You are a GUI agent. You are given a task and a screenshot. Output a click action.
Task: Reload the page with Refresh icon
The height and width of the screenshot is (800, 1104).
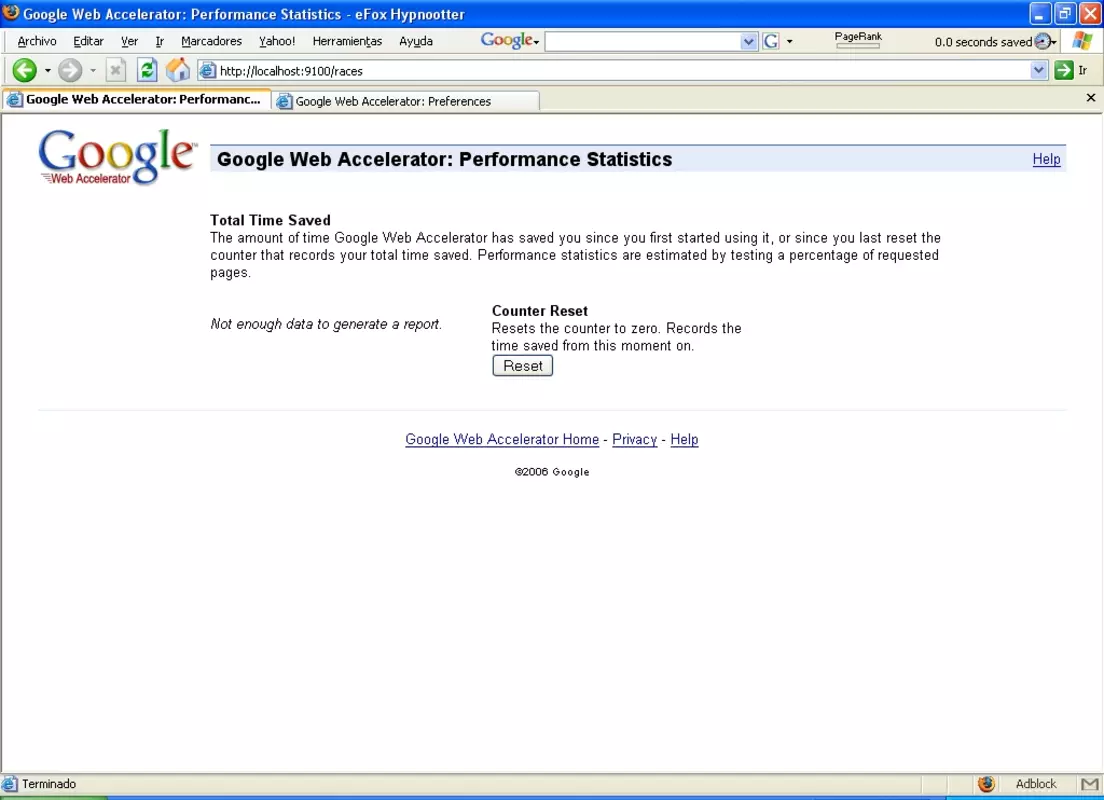[146, 70]
